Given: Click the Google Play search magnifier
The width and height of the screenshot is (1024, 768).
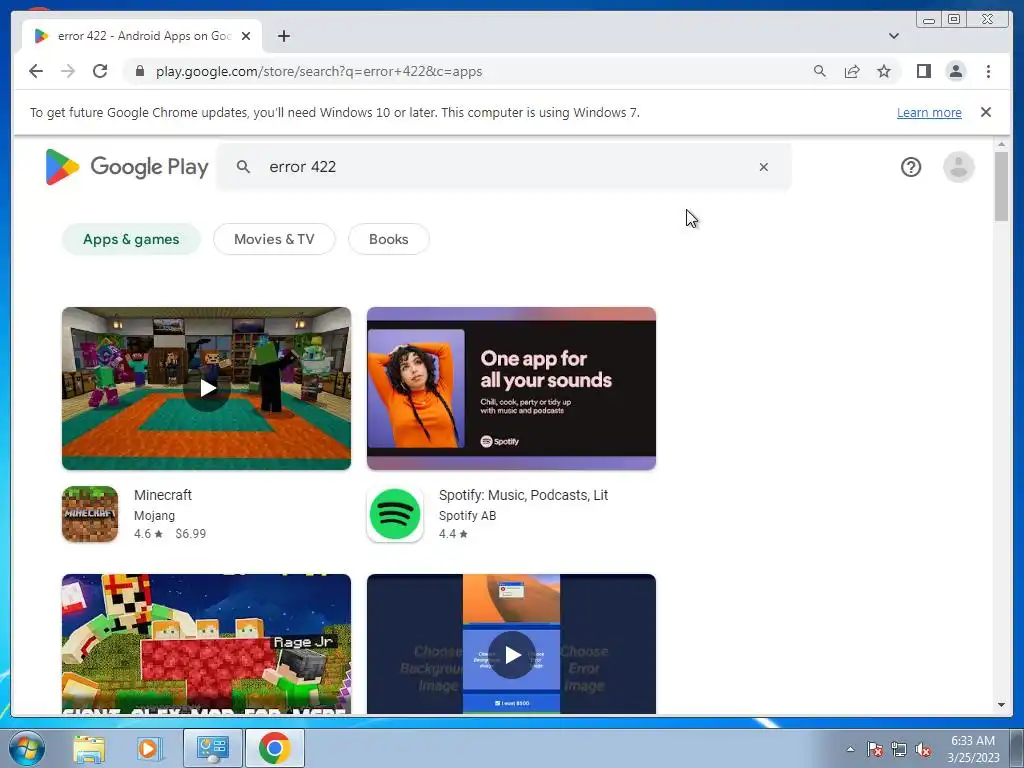Looking at the screenshot, I should click(x=243, y=167).
